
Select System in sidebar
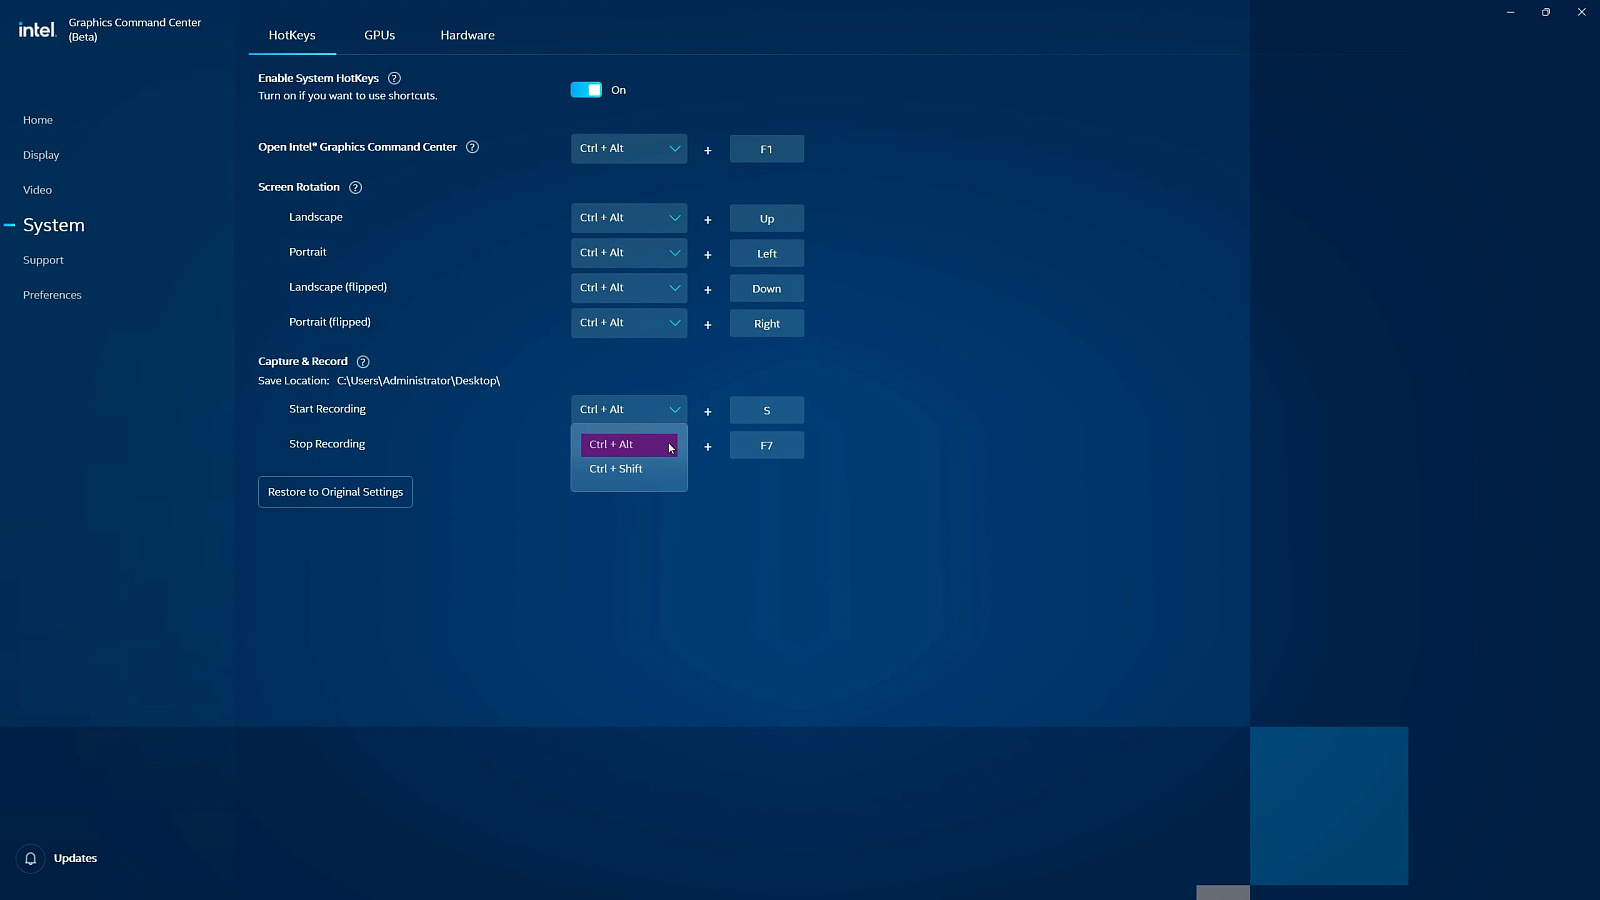[x=54, y=225]
